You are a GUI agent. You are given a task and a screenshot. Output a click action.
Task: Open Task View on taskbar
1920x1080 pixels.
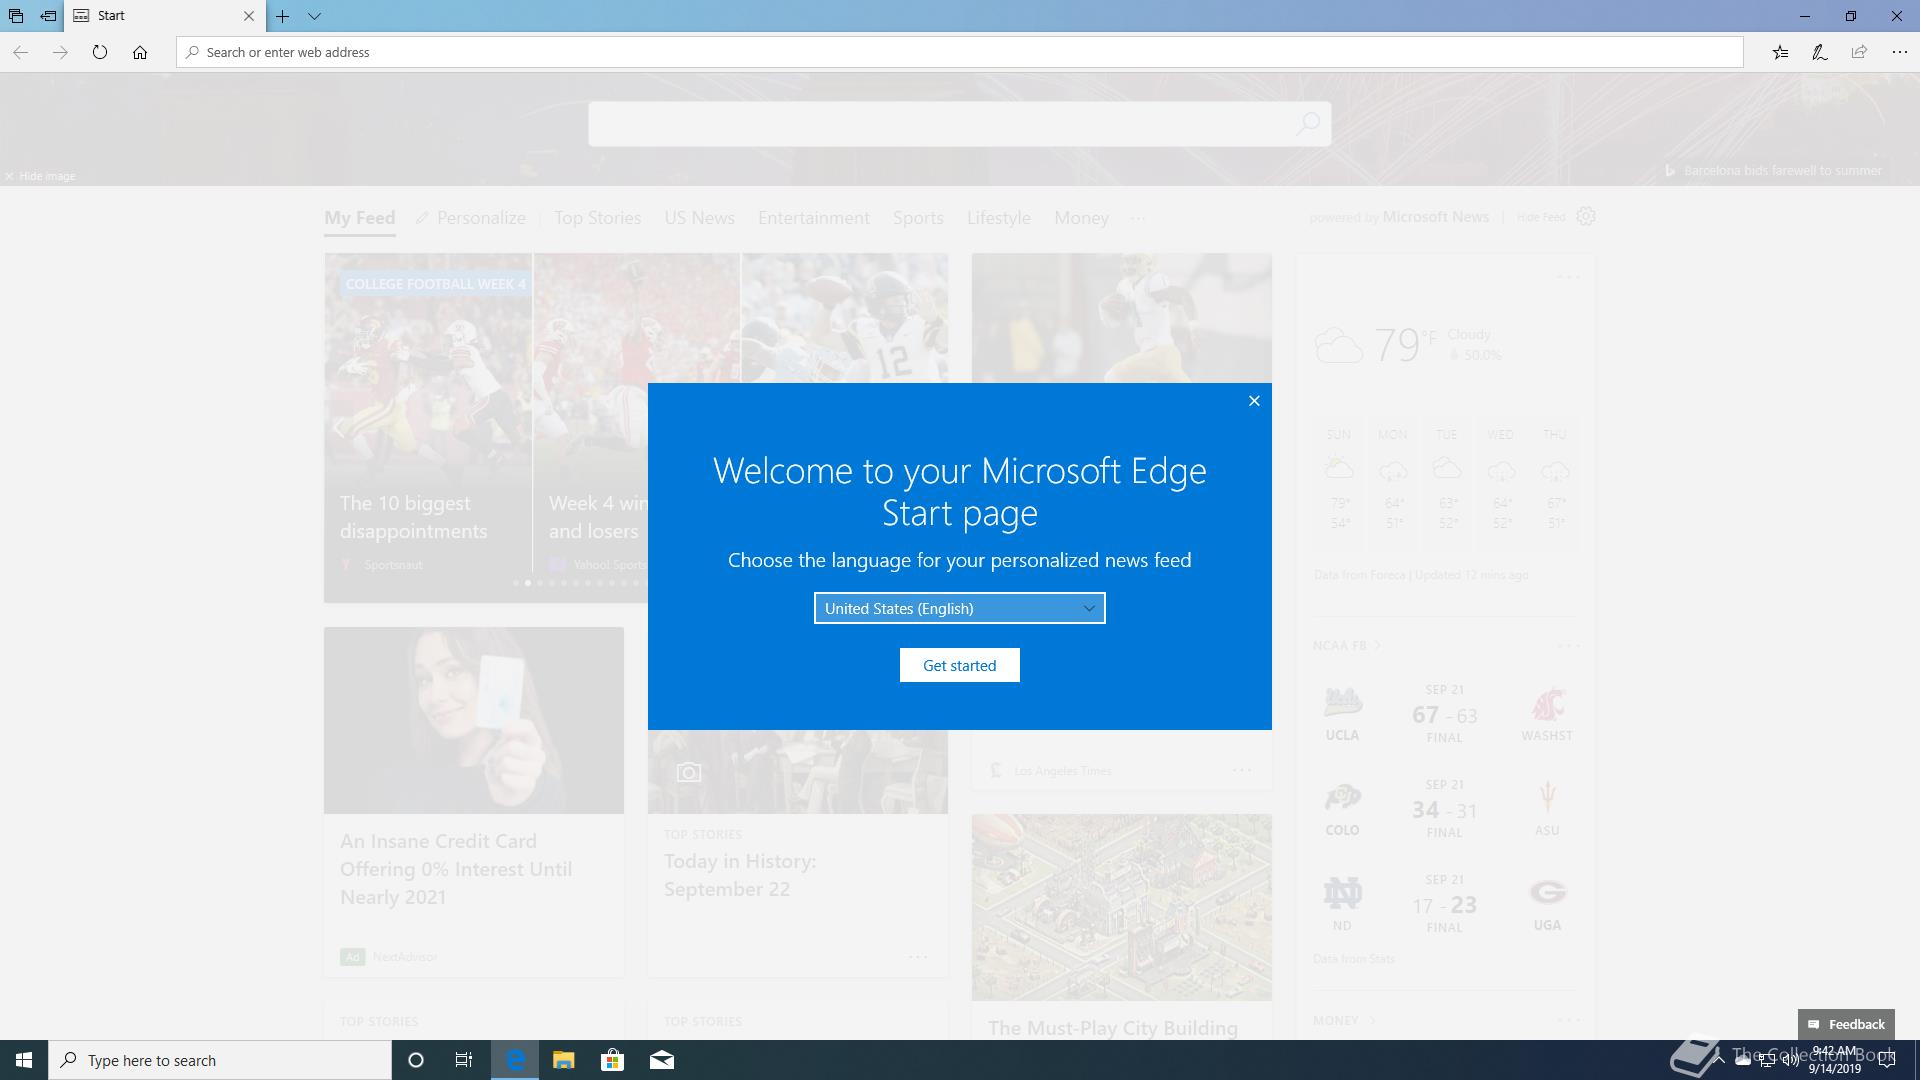[x=464, y=1060]
